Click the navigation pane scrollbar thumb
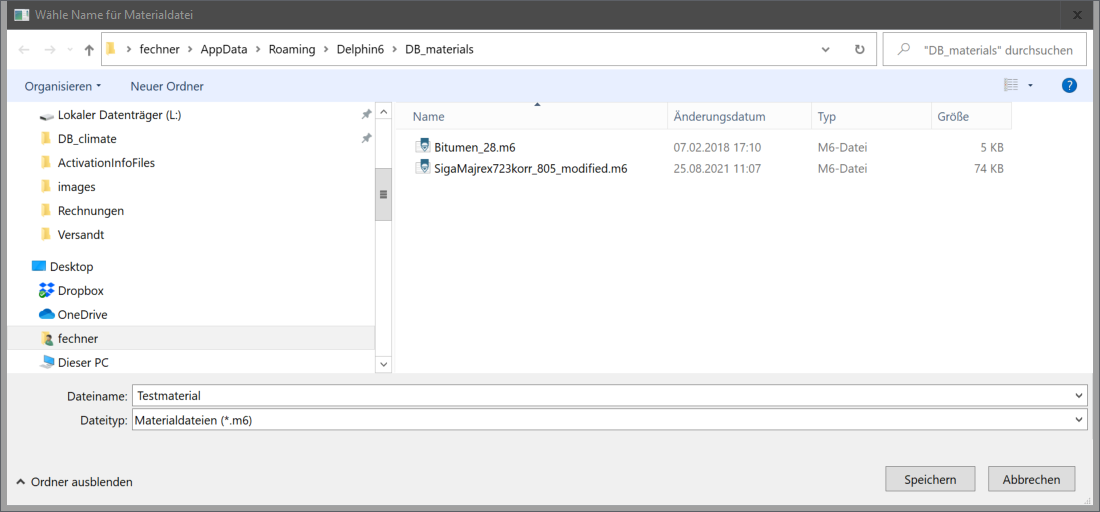This screenshot has height=512, width=1100. 383,194
